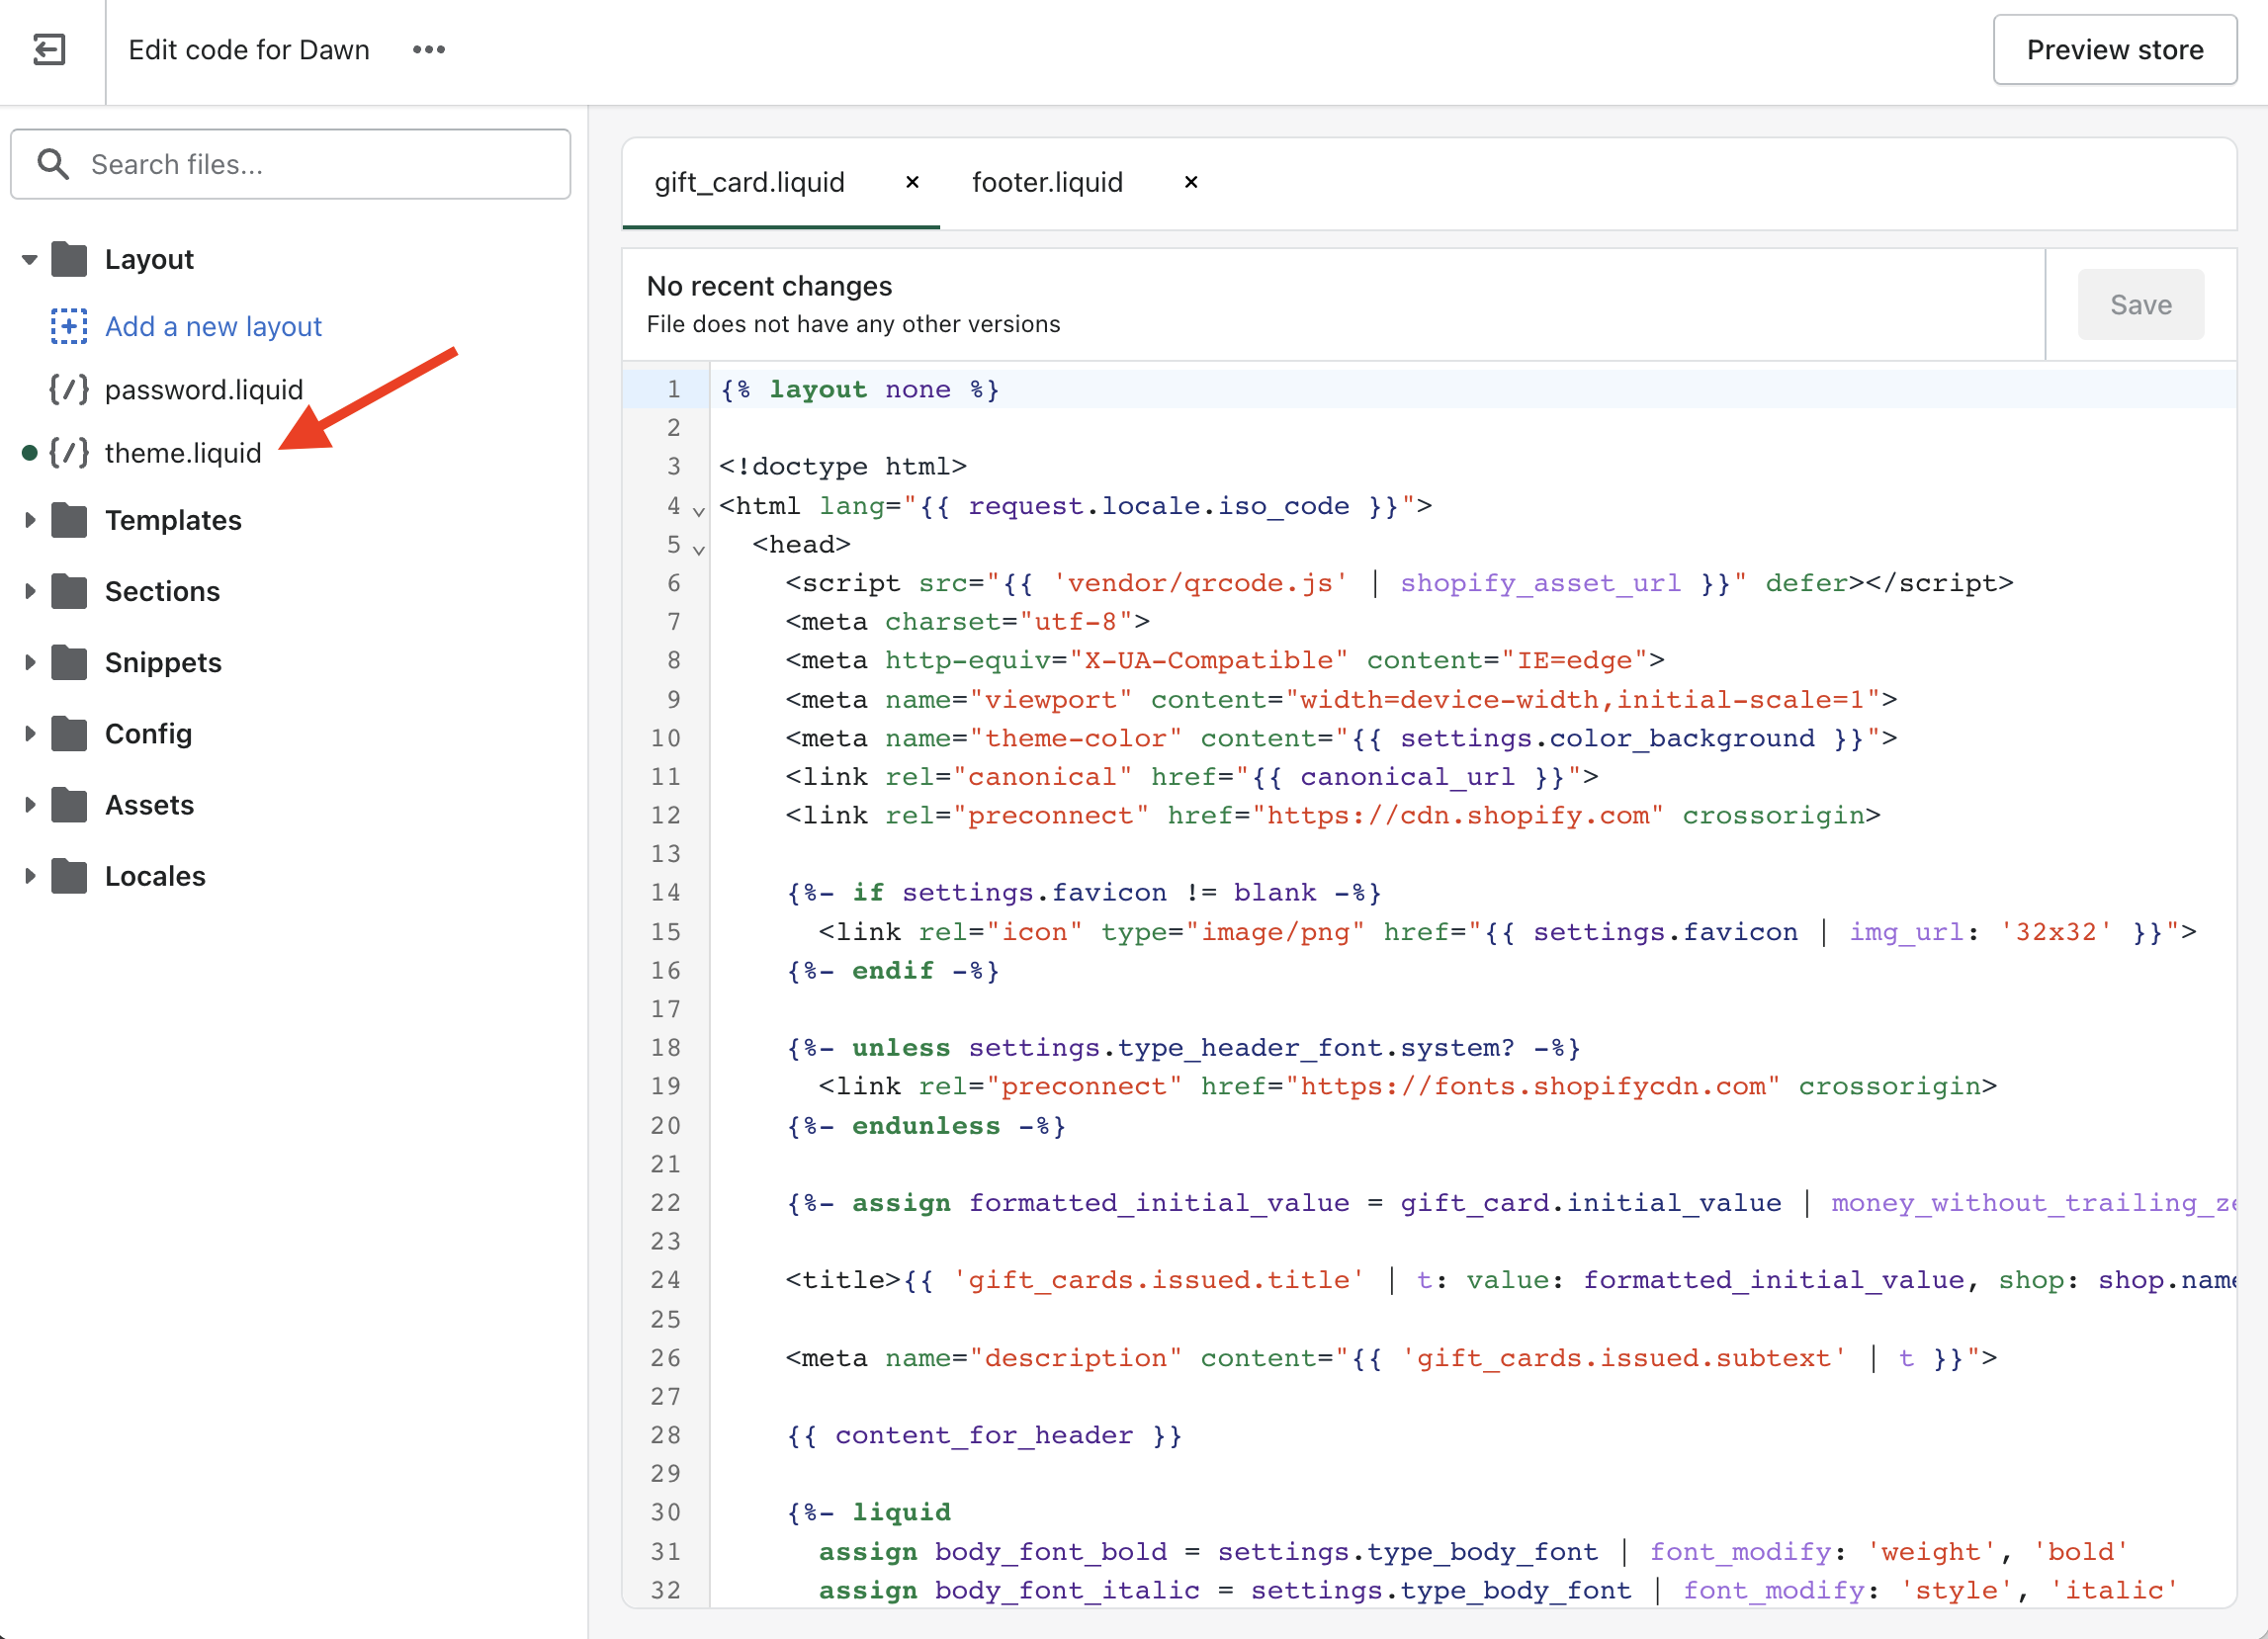The width and height of the screenshot is (2268, 1639).
Task: Click '<!doctype html>' on line 3
Action: coord(842,466)
